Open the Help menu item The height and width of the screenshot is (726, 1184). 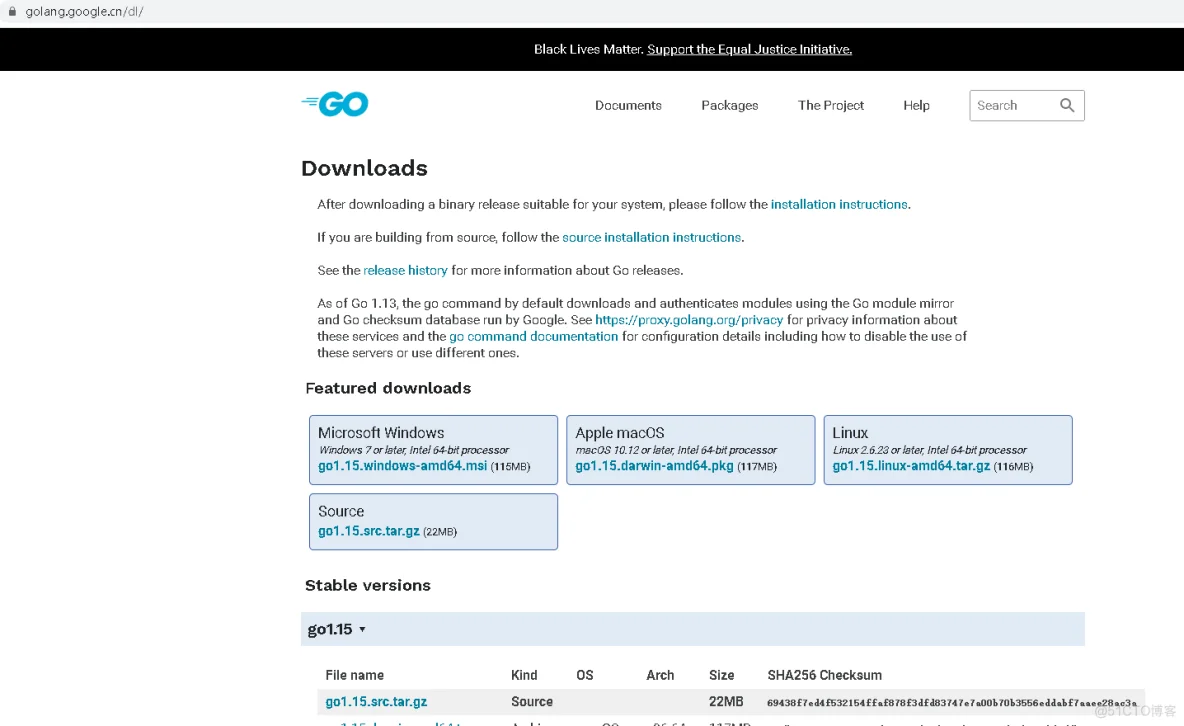(x=916, y=105)
